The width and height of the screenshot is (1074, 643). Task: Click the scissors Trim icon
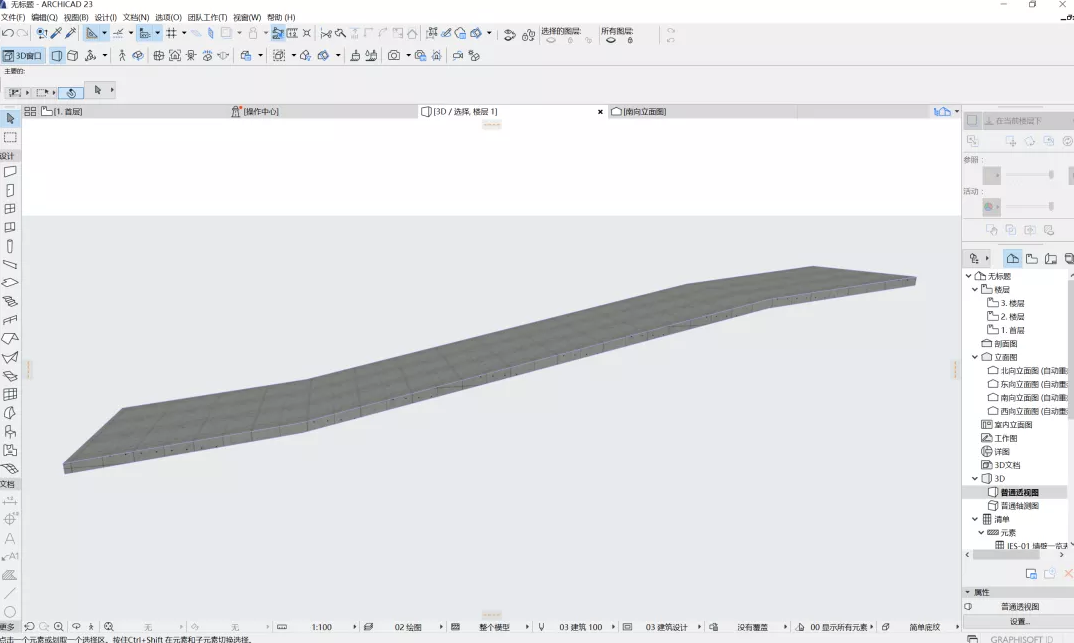pyautogui.click(x=326, y=33)
